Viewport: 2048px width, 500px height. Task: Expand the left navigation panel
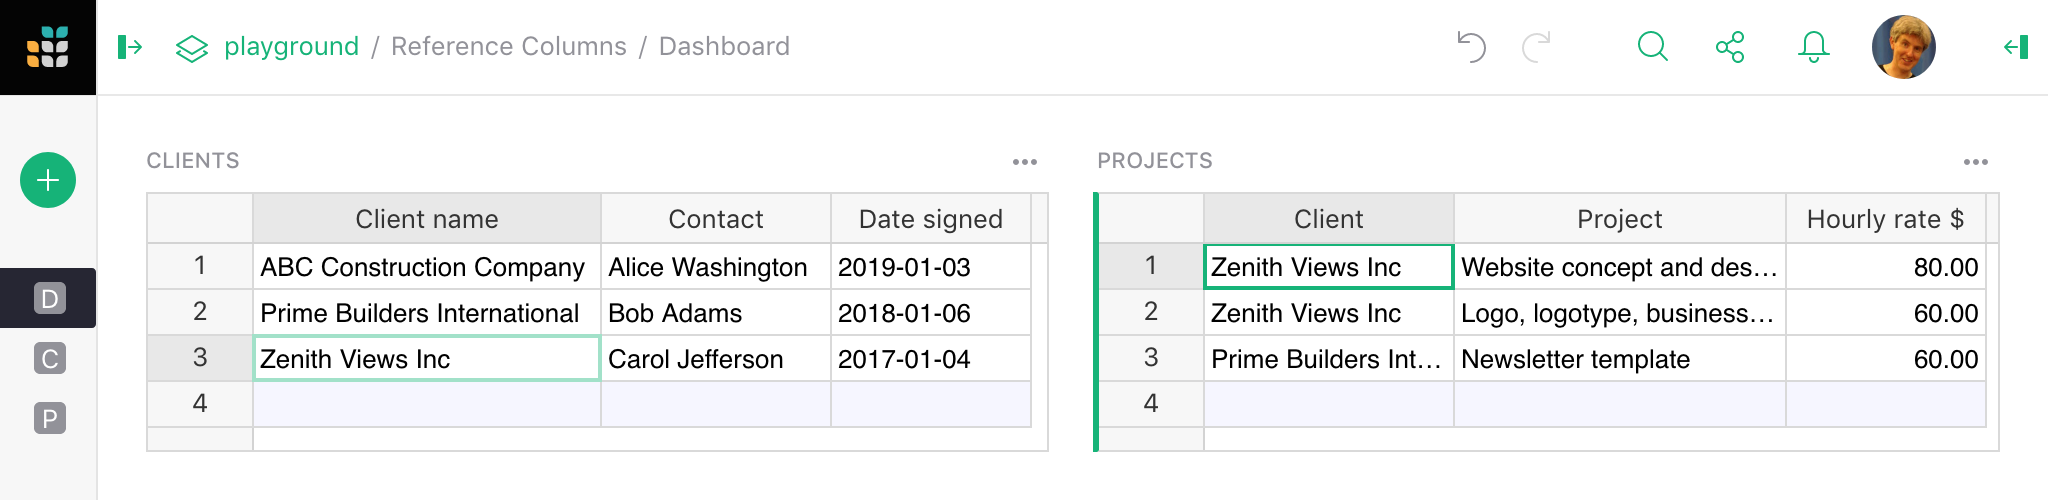point(130,47)
